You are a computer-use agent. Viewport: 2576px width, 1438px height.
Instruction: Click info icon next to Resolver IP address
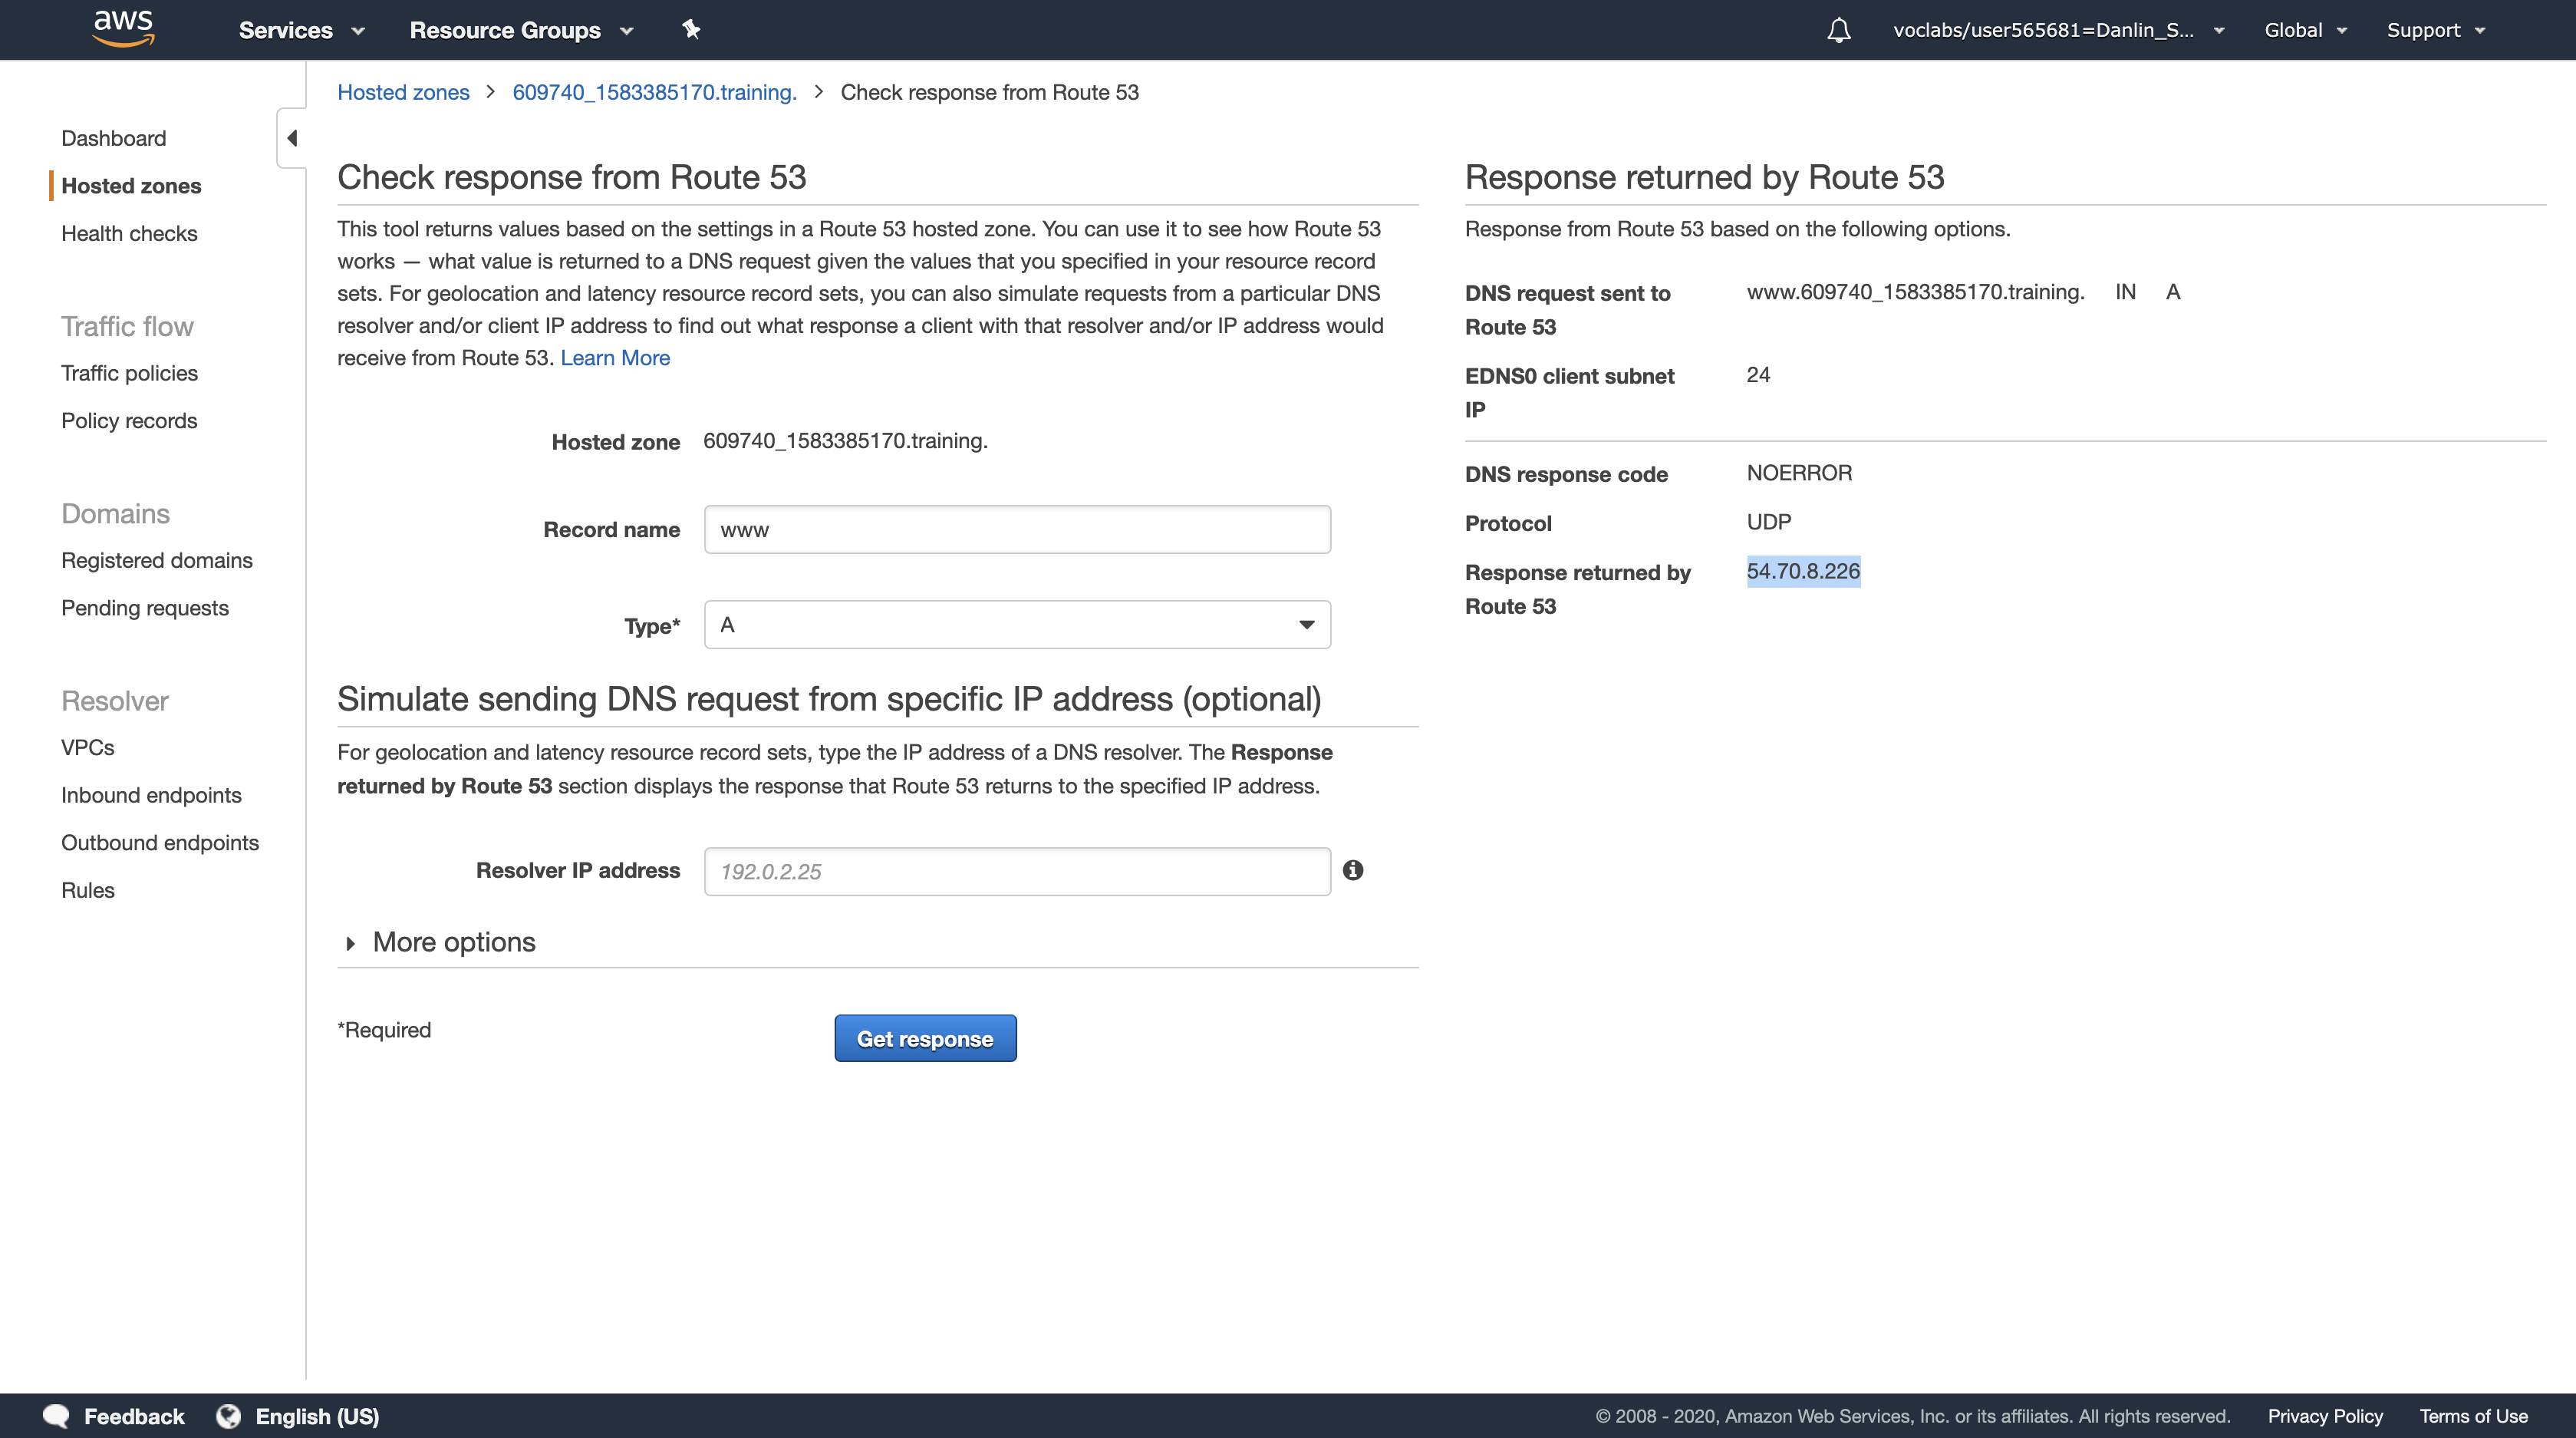pyautogui.click(x=1353, y=870)
